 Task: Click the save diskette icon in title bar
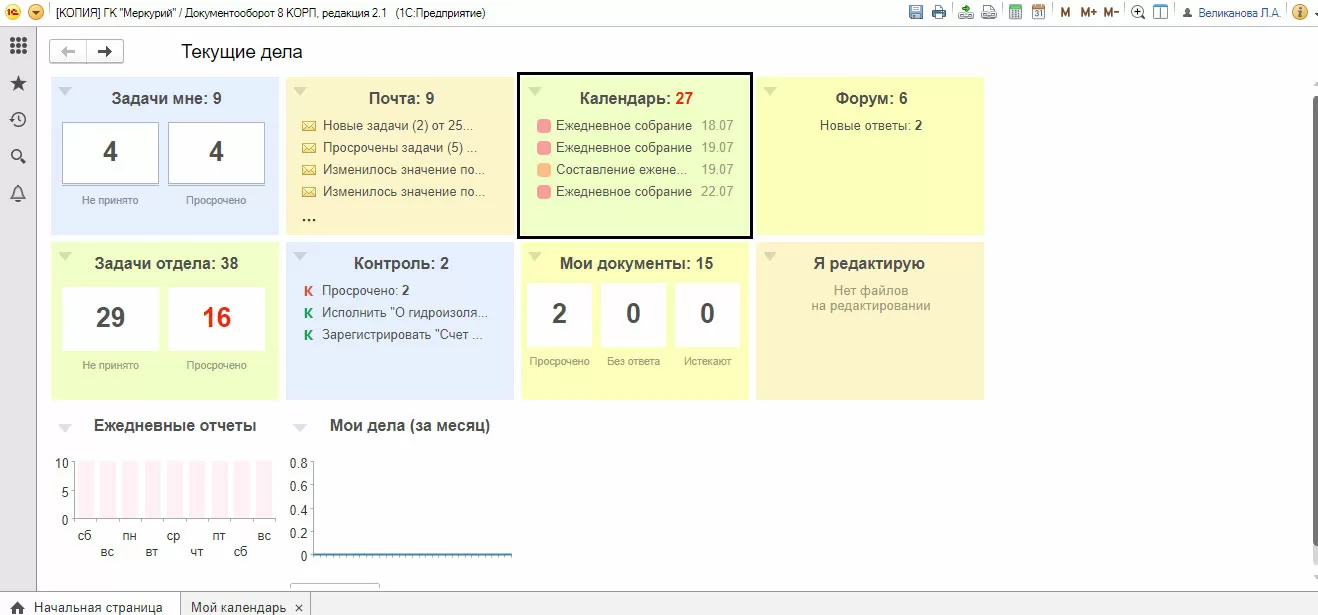point(915,12)
